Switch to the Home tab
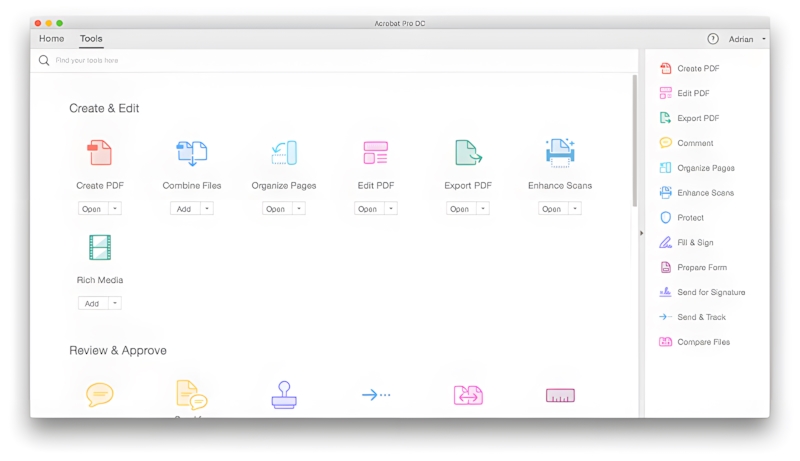The image size is (800, 461). click(51, 39)
